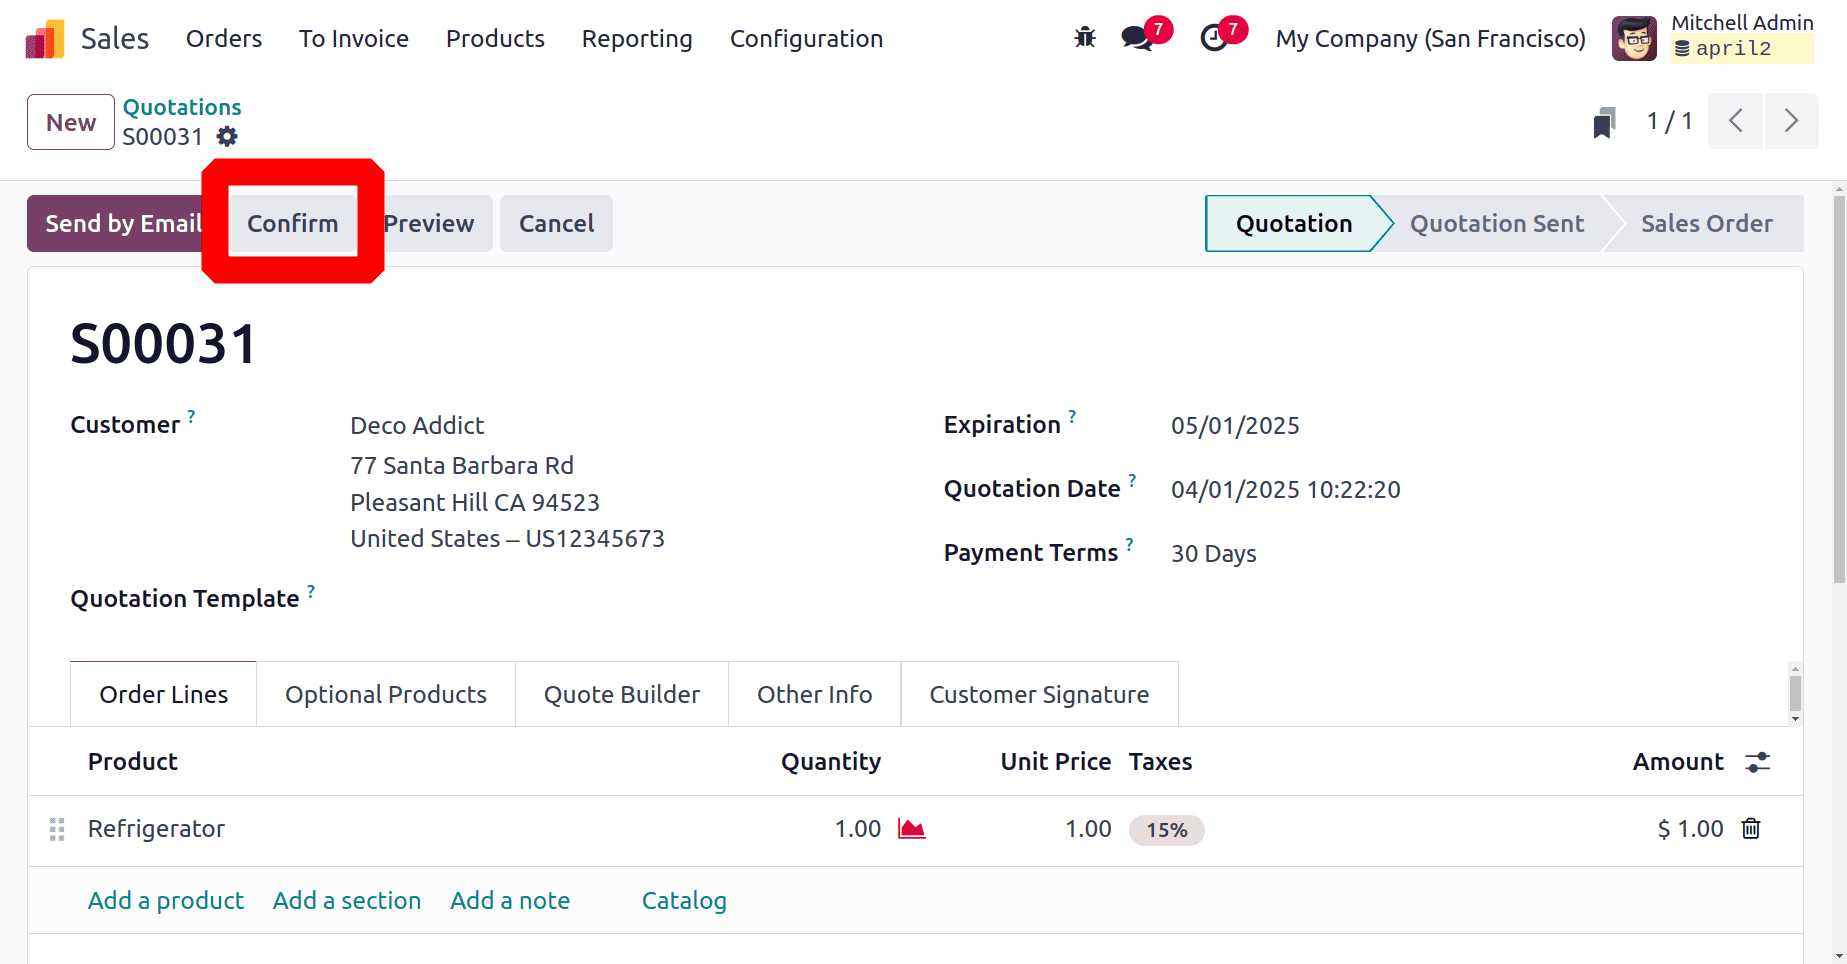The height and width of the screenshot is (964, 1847).
Task: Open column settings adjust icon near Amount
Action: [1757, 762]
